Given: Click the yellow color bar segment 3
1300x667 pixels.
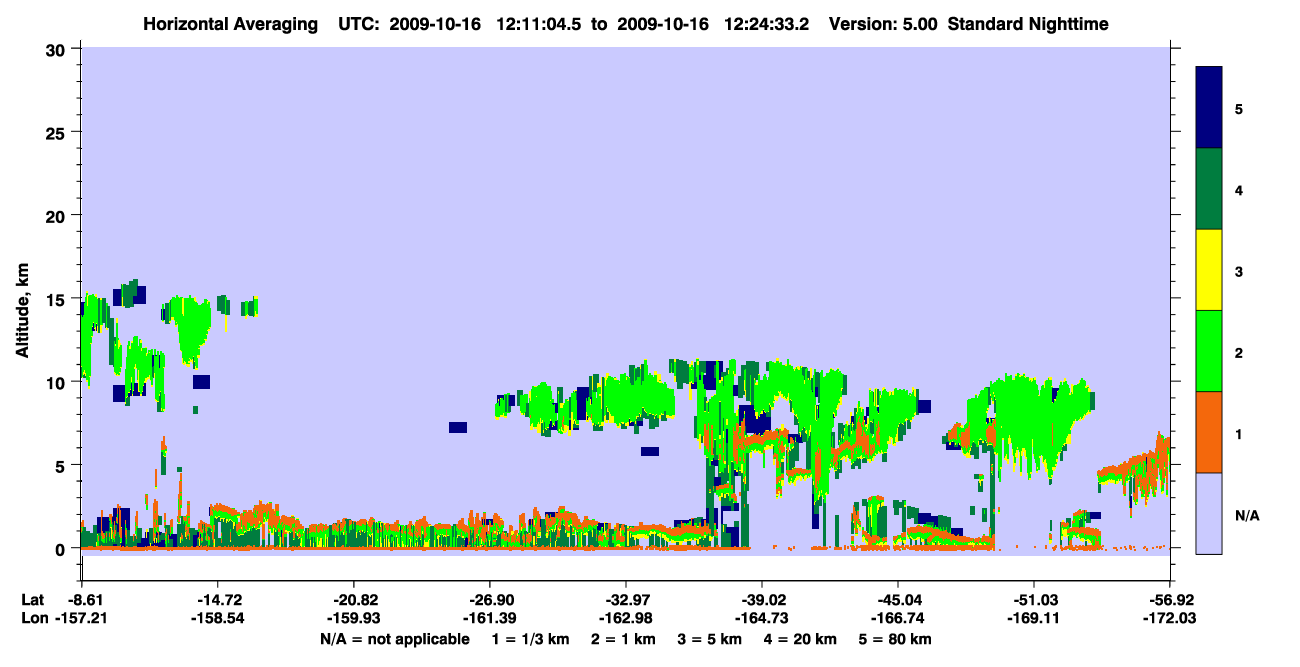Looking at the screenshot, I should tap(1209, 270).
